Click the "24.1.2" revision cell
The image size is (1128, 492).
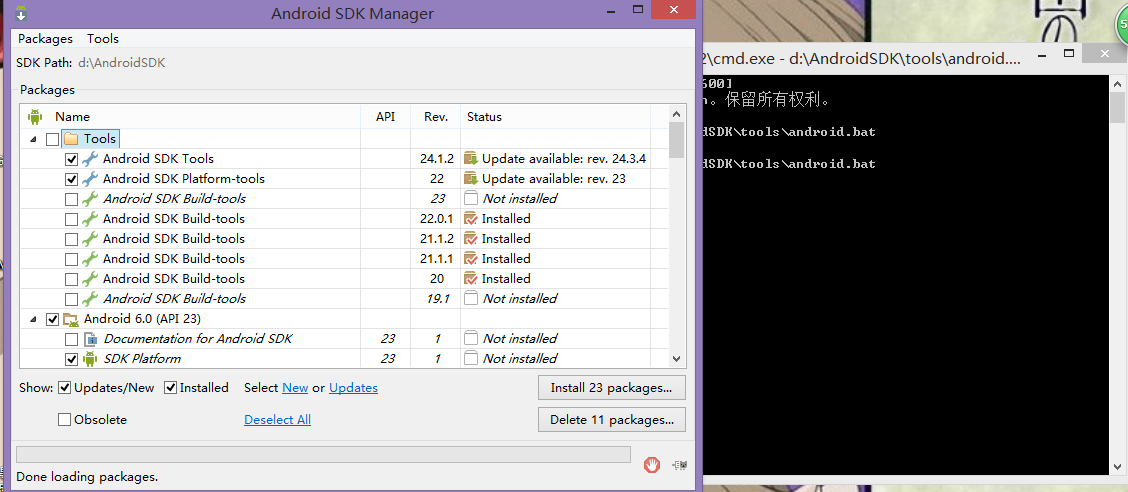[x=437, y=159]
